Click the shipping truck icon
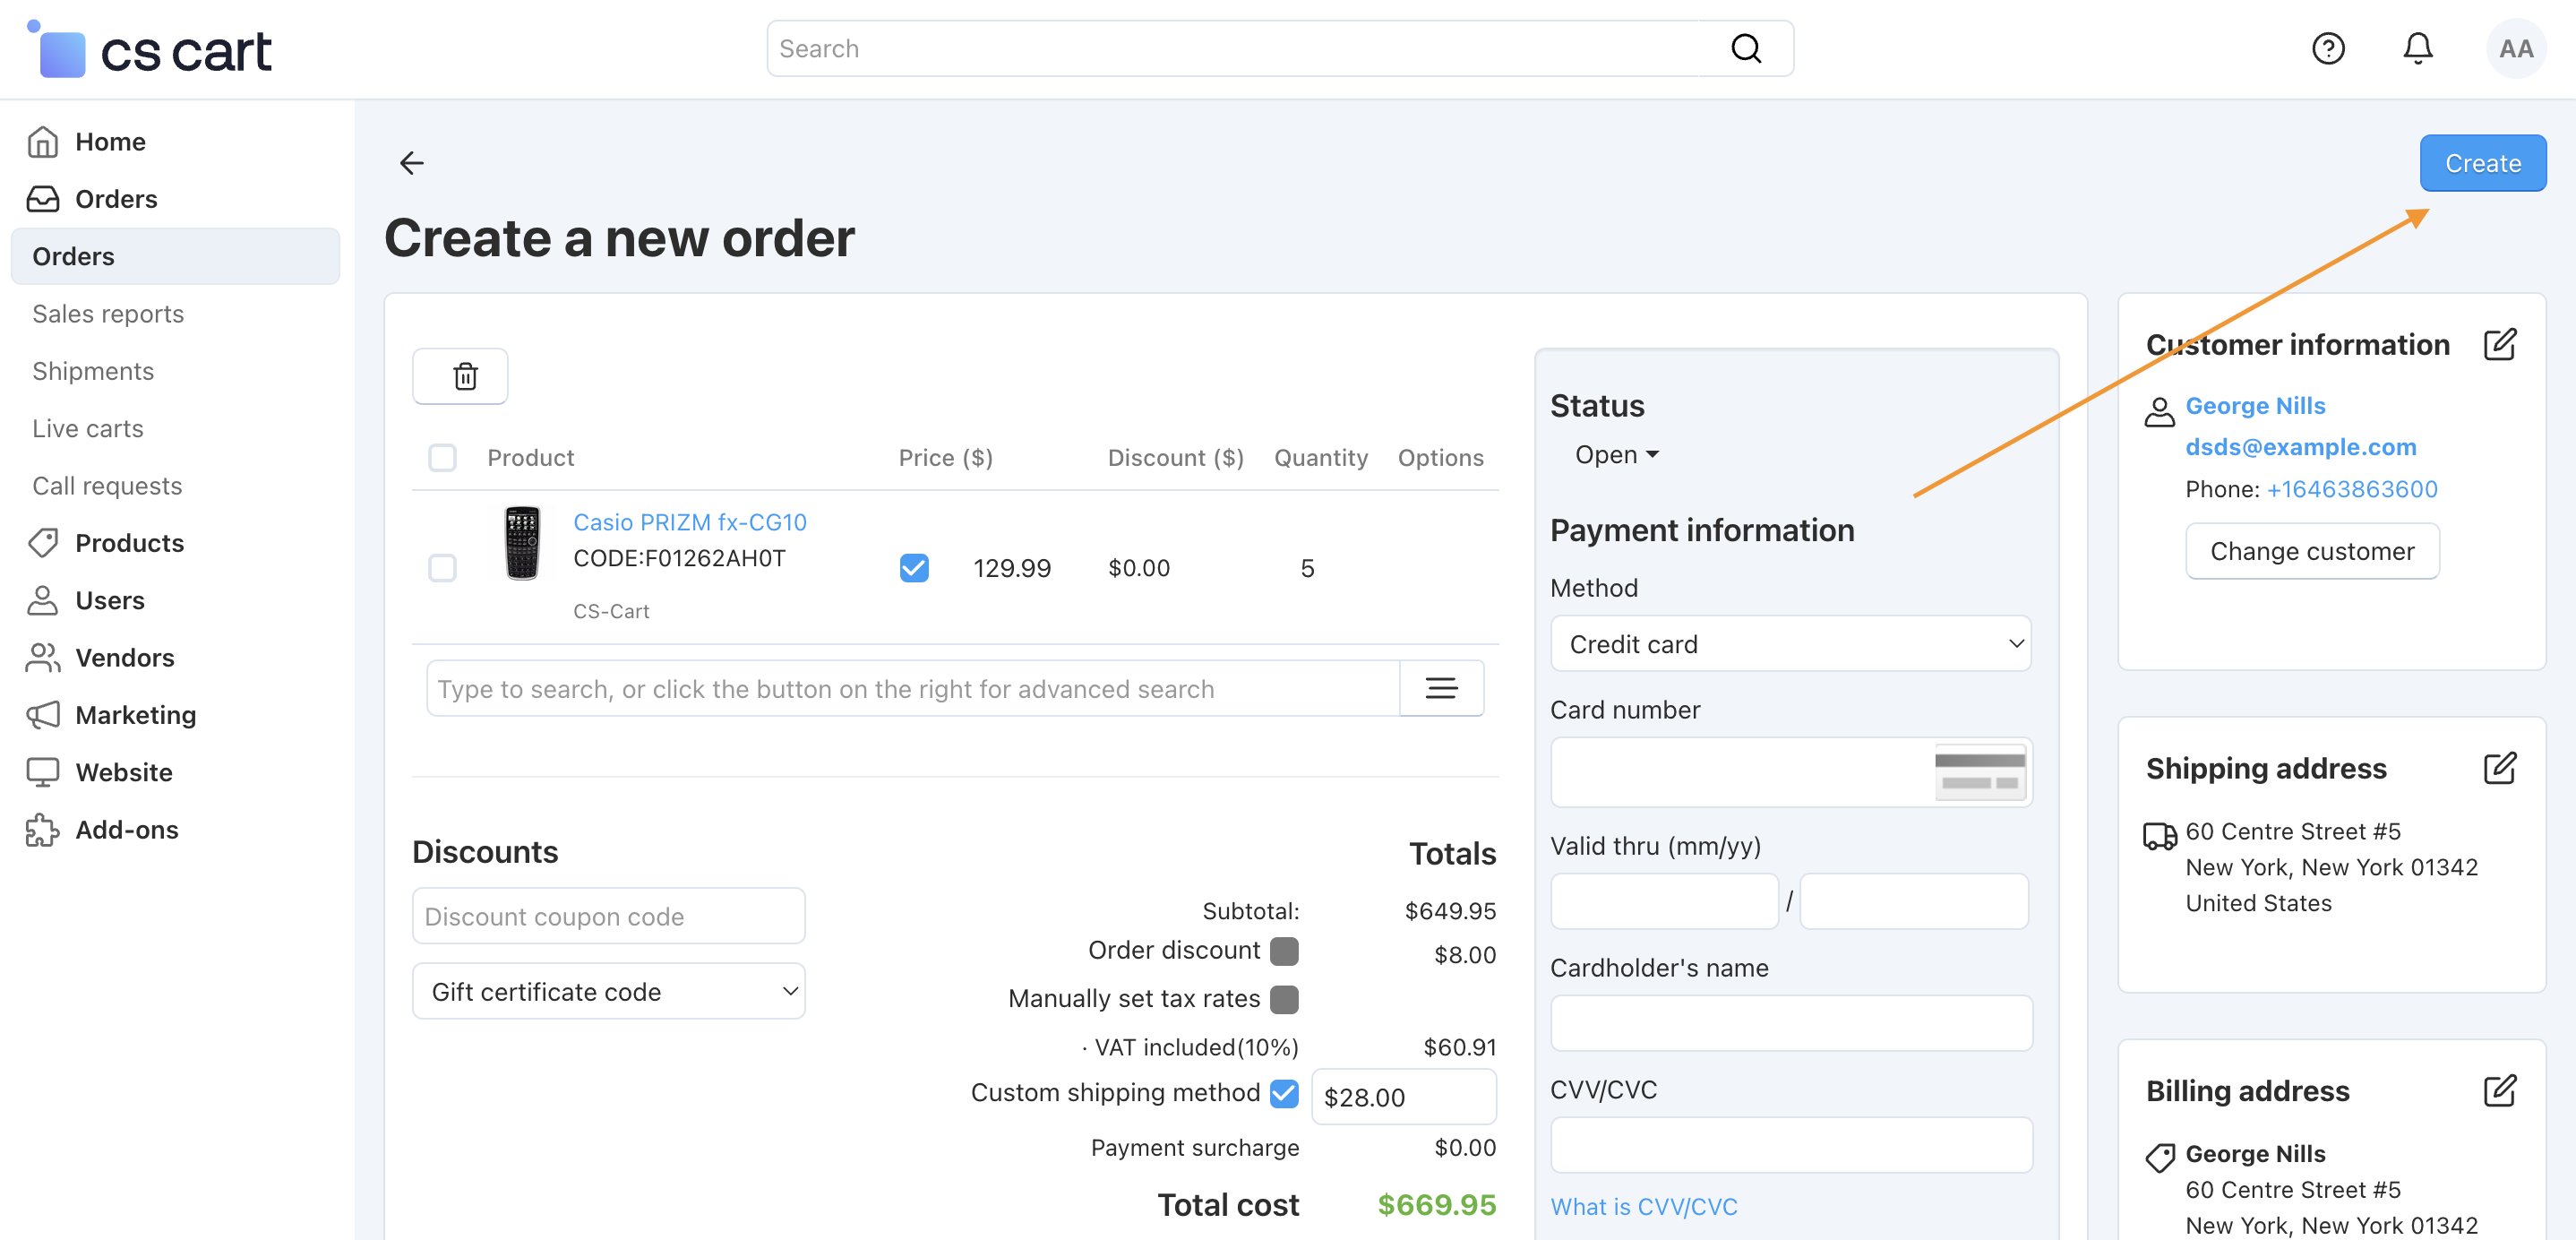The image size is (2576, 1240). (x=2159, y=835)
